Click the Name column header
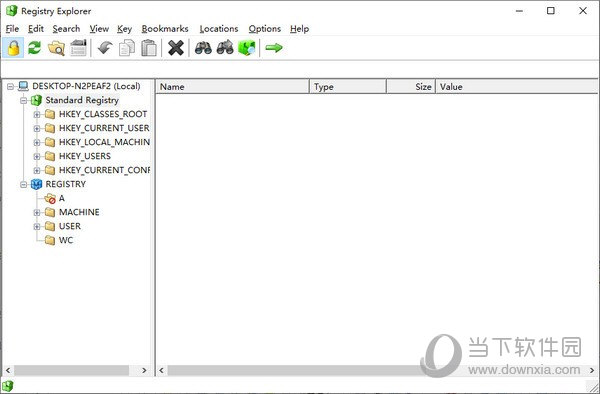The height and width of the screenshot is (394, 600). pyautogui.click(x=232, y=86)
